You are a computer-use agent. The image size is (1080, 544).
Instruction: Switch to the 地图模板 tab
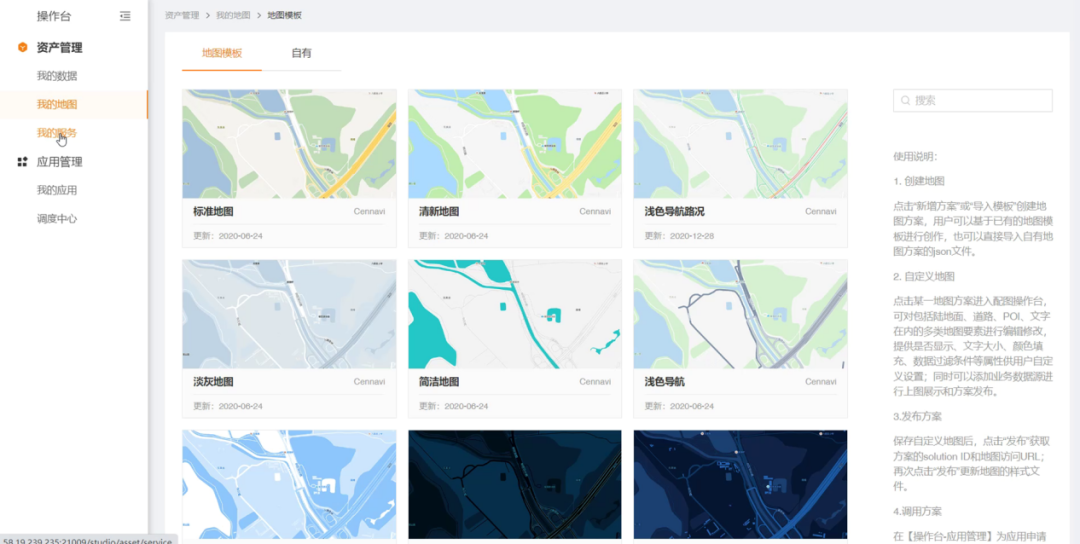click(221, 53)
